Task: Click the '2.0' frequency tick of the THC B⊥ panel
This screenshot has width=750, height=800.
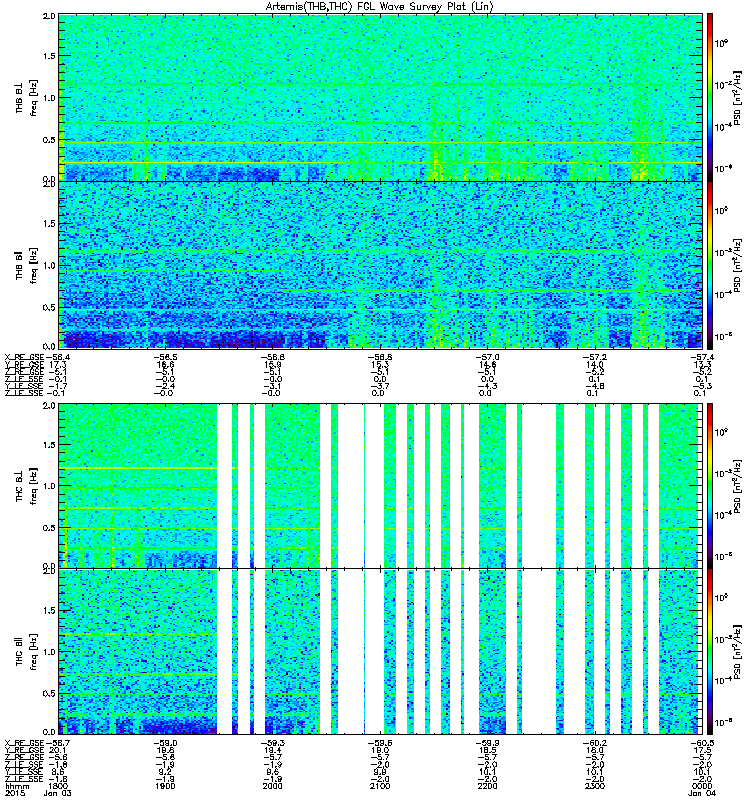Action: pos(49,406)
